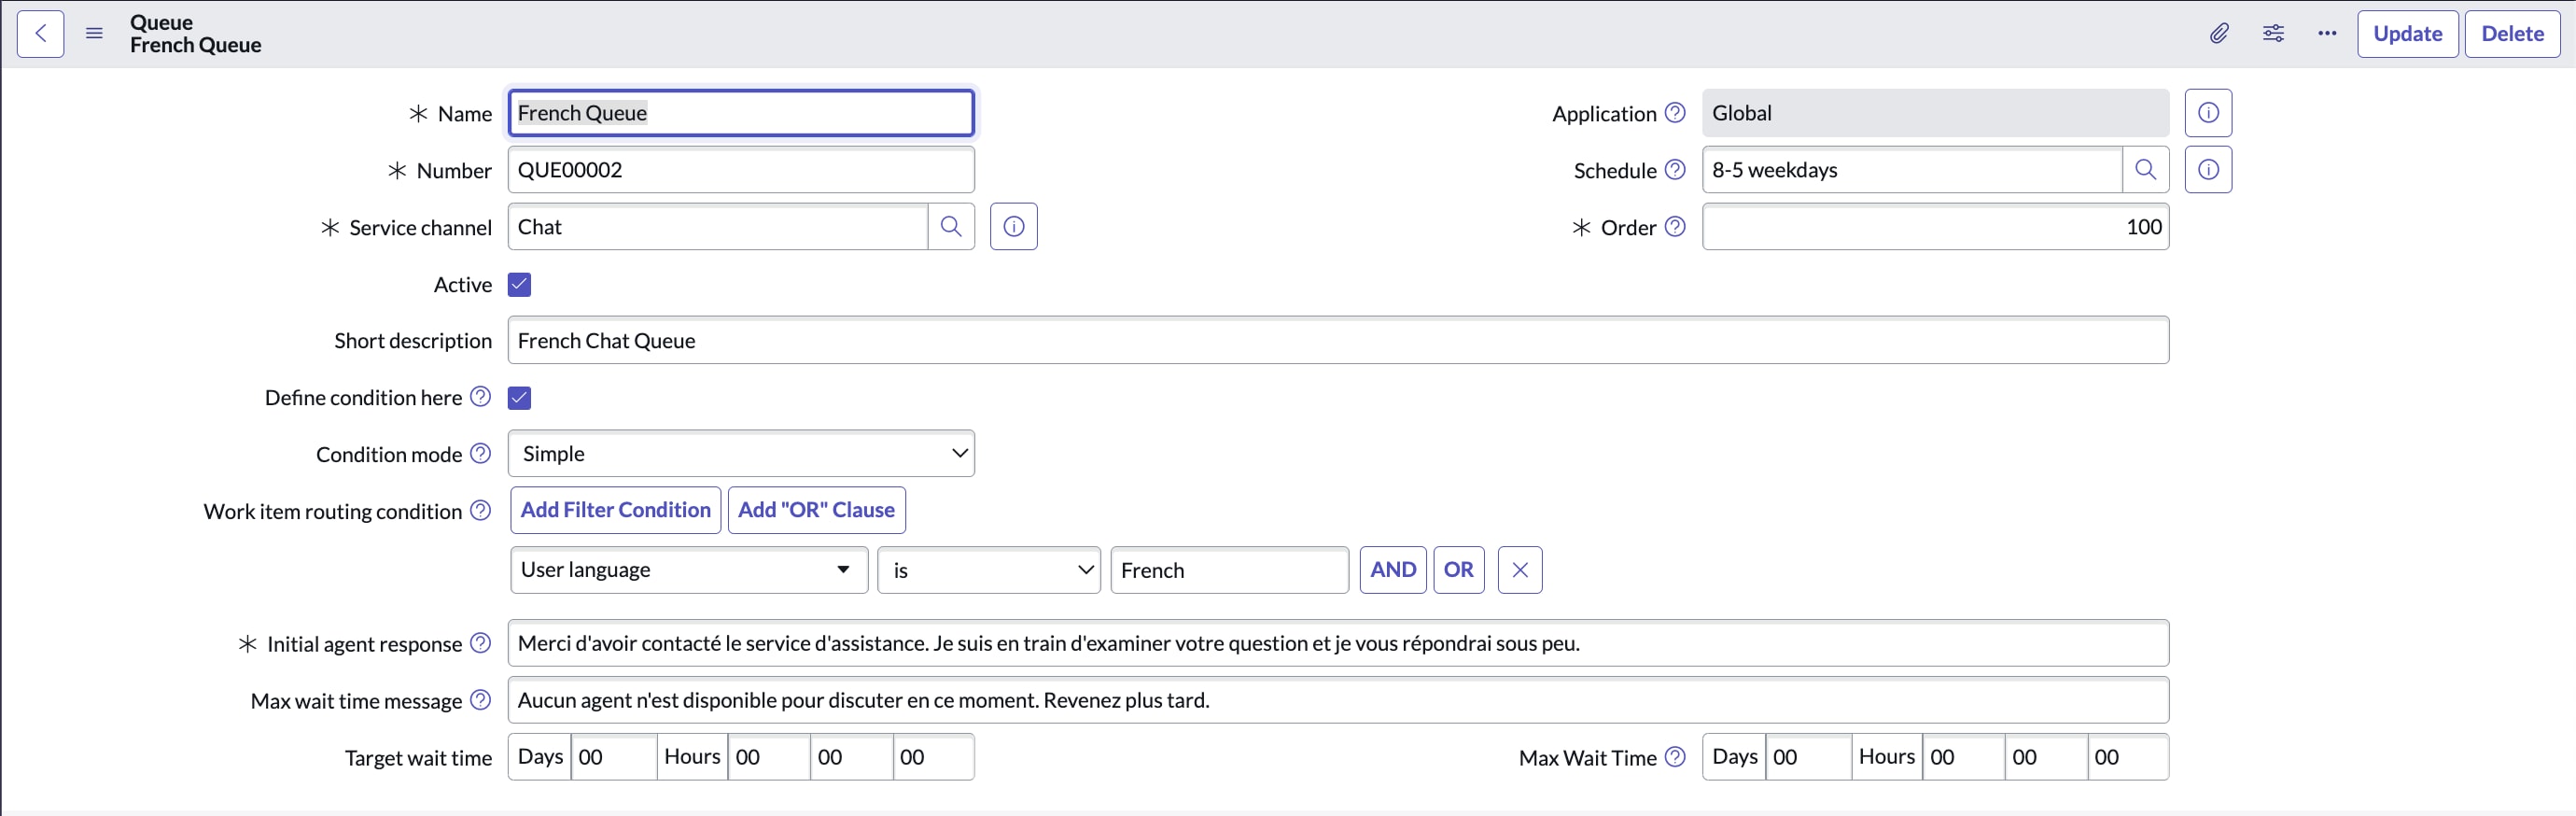Open the 'is' operator dropdown
Screen dimensions: 2576x816
click(x=989, y=570)
